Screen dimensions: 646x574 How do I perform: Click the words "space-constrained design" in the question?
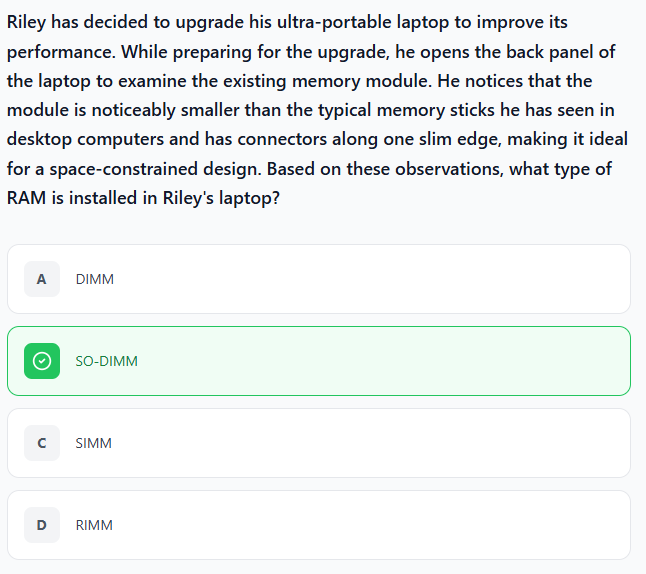pyautogui.click(x=155, y=169)
